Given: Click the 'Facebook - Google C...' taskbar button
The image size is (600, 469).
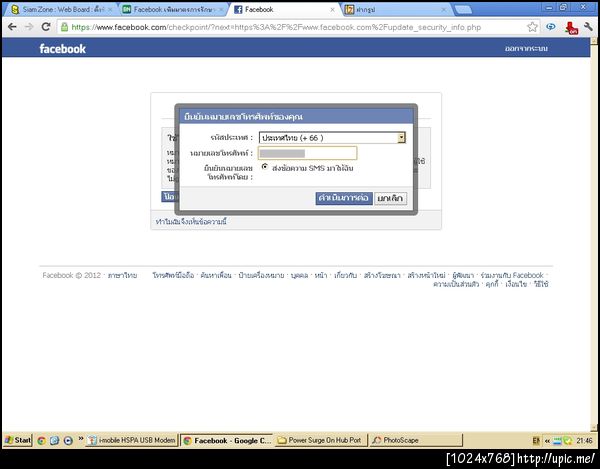Looking at the screenshot, I should (x=227, y=440).
